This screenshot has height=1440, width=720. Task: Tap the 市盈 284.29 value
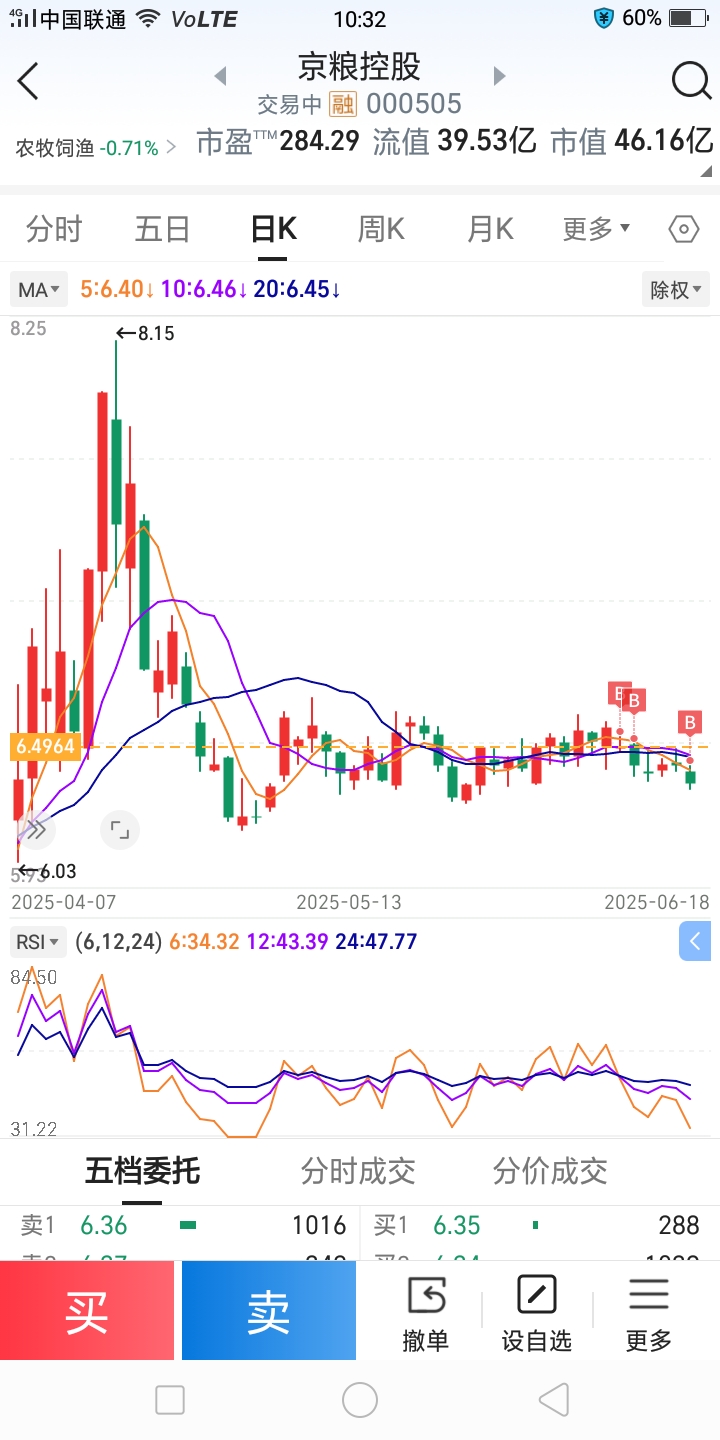pyautogui.click(x=278, y=141)
